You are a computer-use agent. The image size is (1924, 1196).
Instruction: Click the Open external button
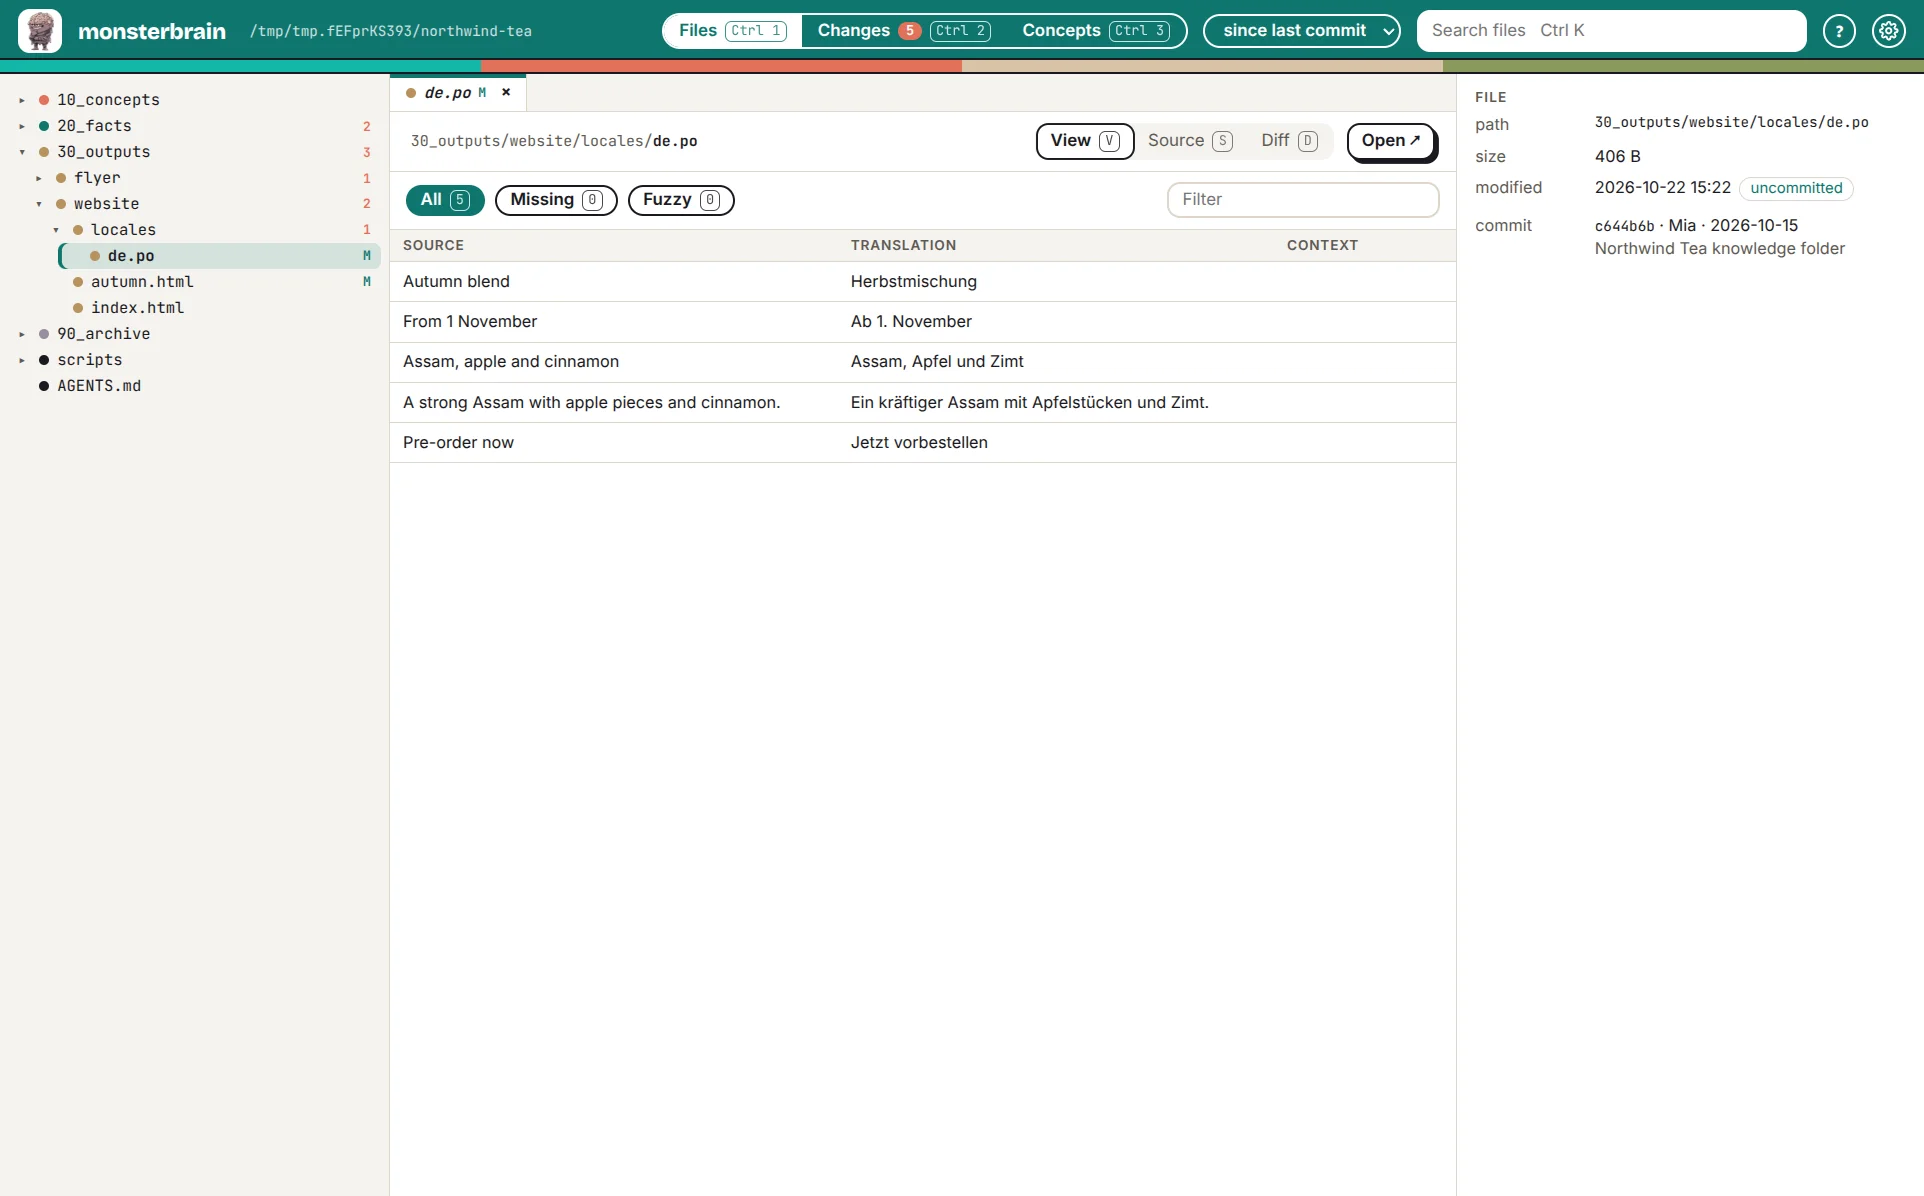point(1391,141)
